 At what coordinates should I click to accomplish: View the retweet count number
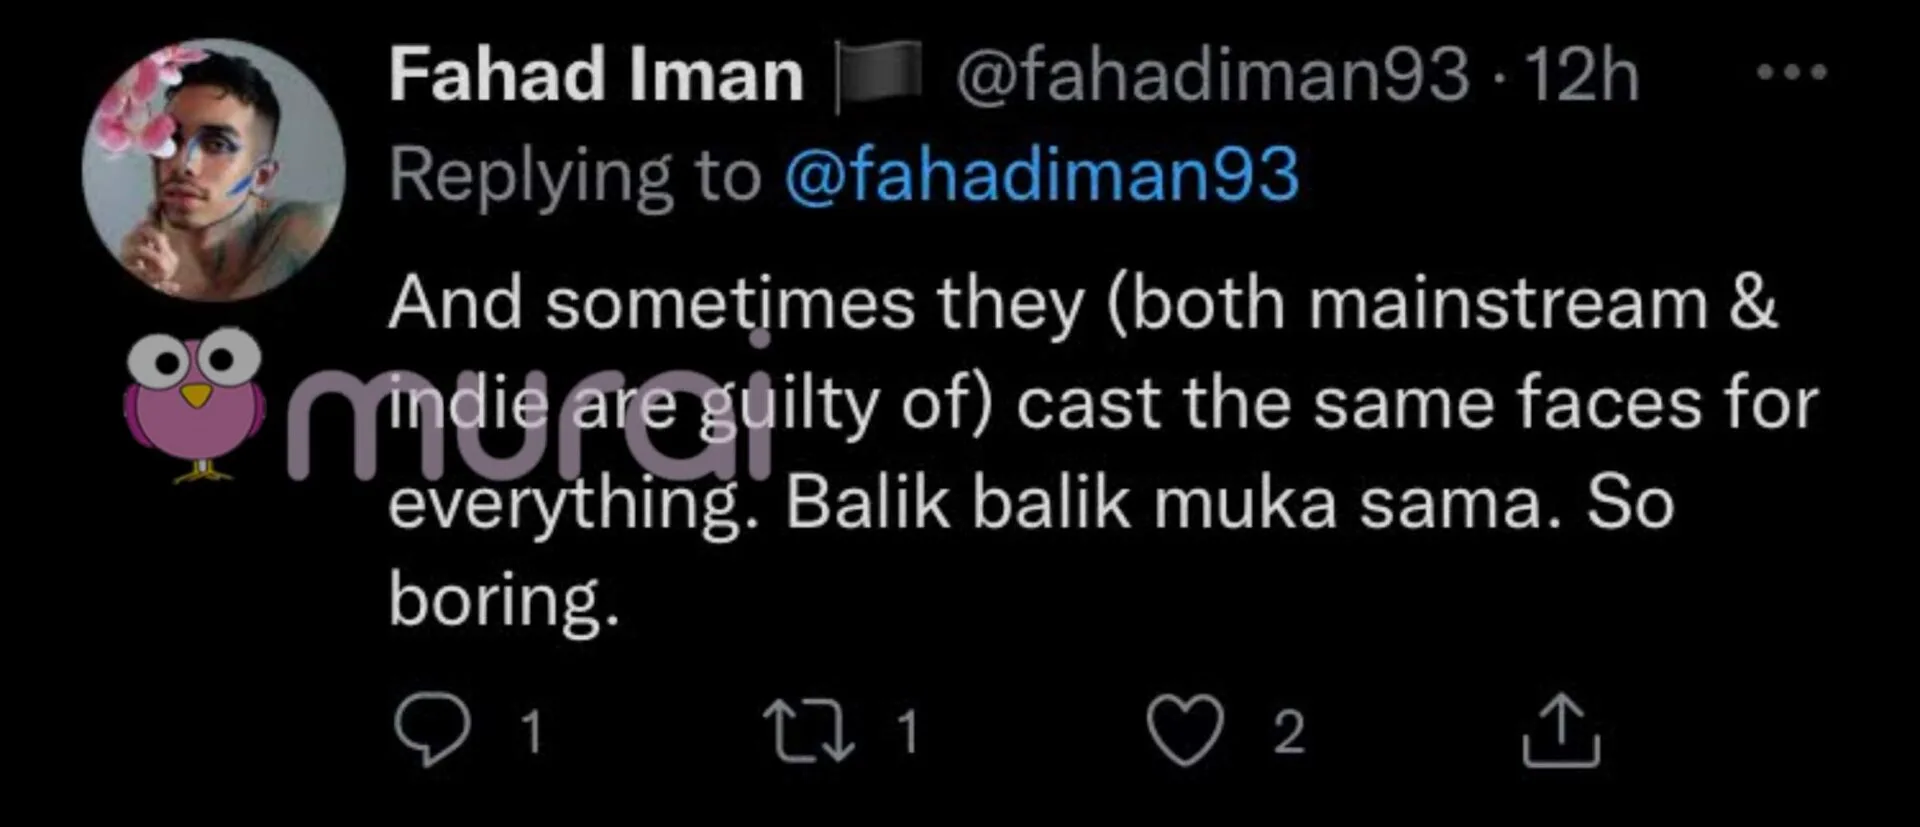coord(907,731)
